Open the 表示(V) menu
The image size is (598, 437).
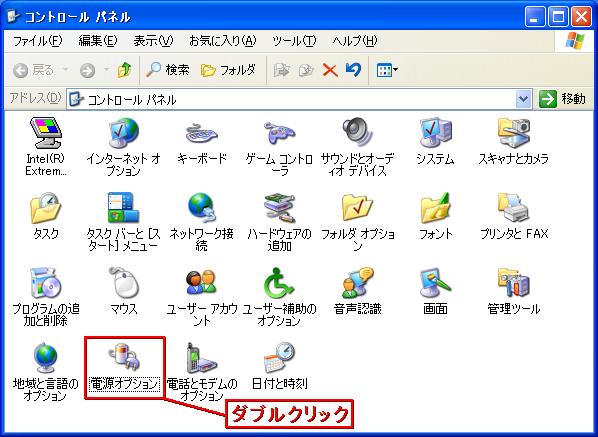[x=153, y=40]
